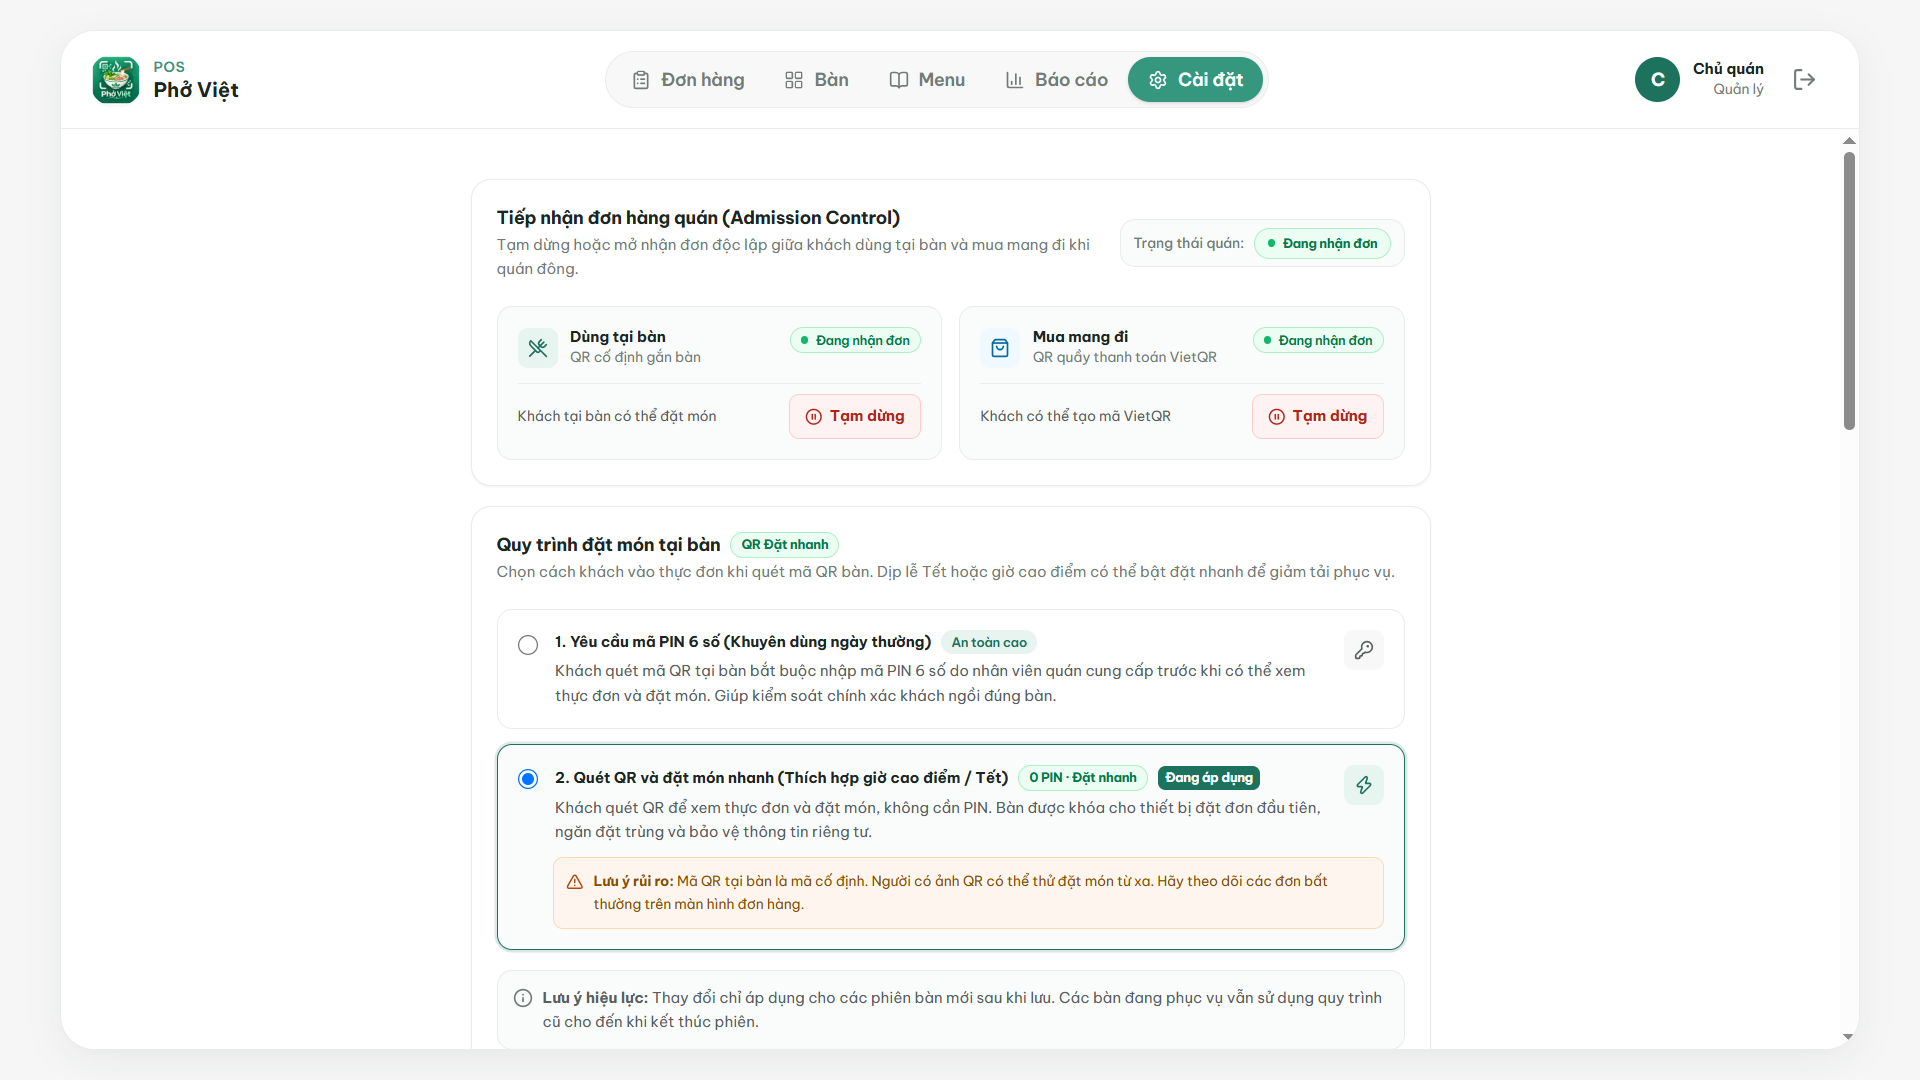Select the 6-digit PIN radio option
The width and height of the screenshot is (1920, 1080).
(528, 645)
